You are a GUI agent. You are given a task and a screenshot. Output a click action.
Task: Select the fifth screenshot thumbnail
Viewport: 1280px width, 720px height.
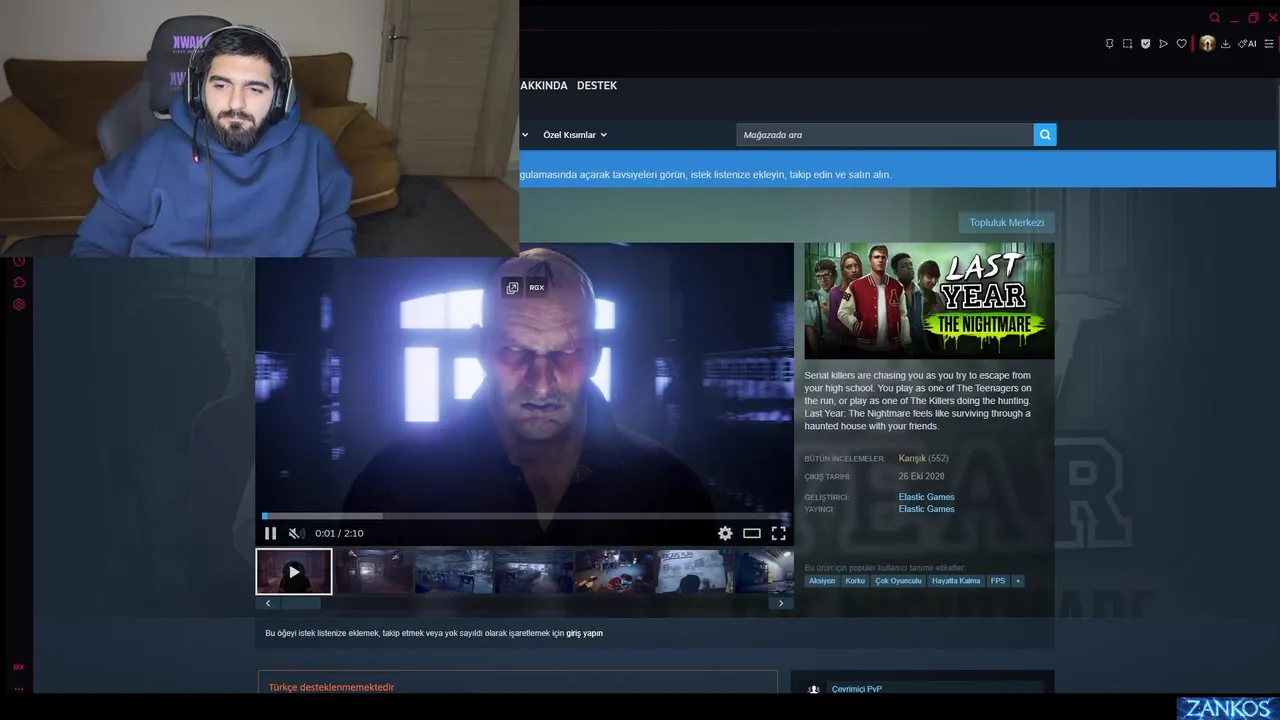click(x=614, y=572)
